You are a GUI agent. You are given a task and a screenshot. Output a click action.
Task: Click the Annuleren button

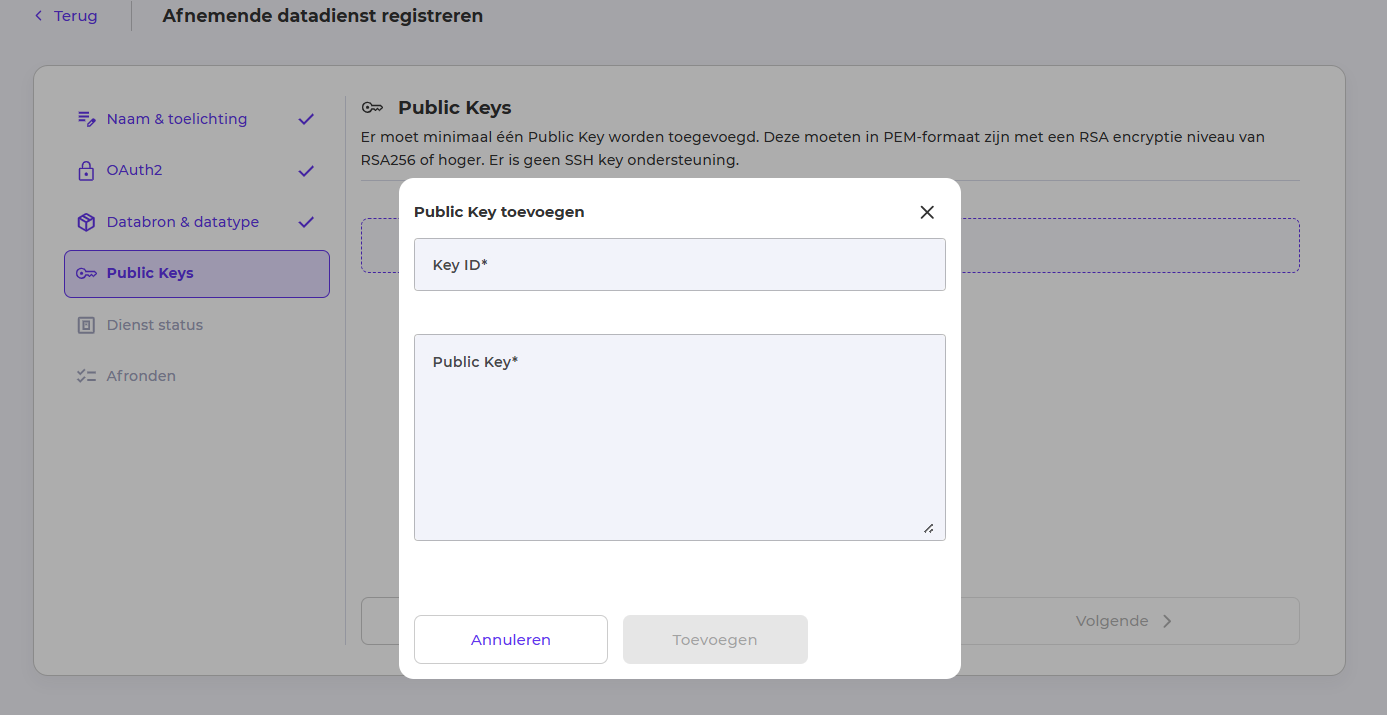tap(510, 639)
